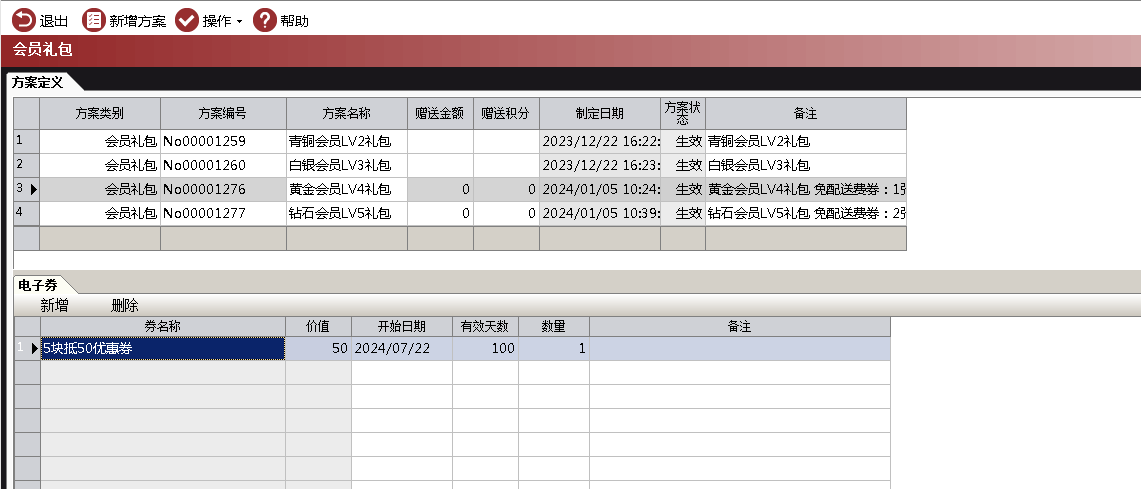
Task: Click the 帮助 label text
Action: click(295, 21)
